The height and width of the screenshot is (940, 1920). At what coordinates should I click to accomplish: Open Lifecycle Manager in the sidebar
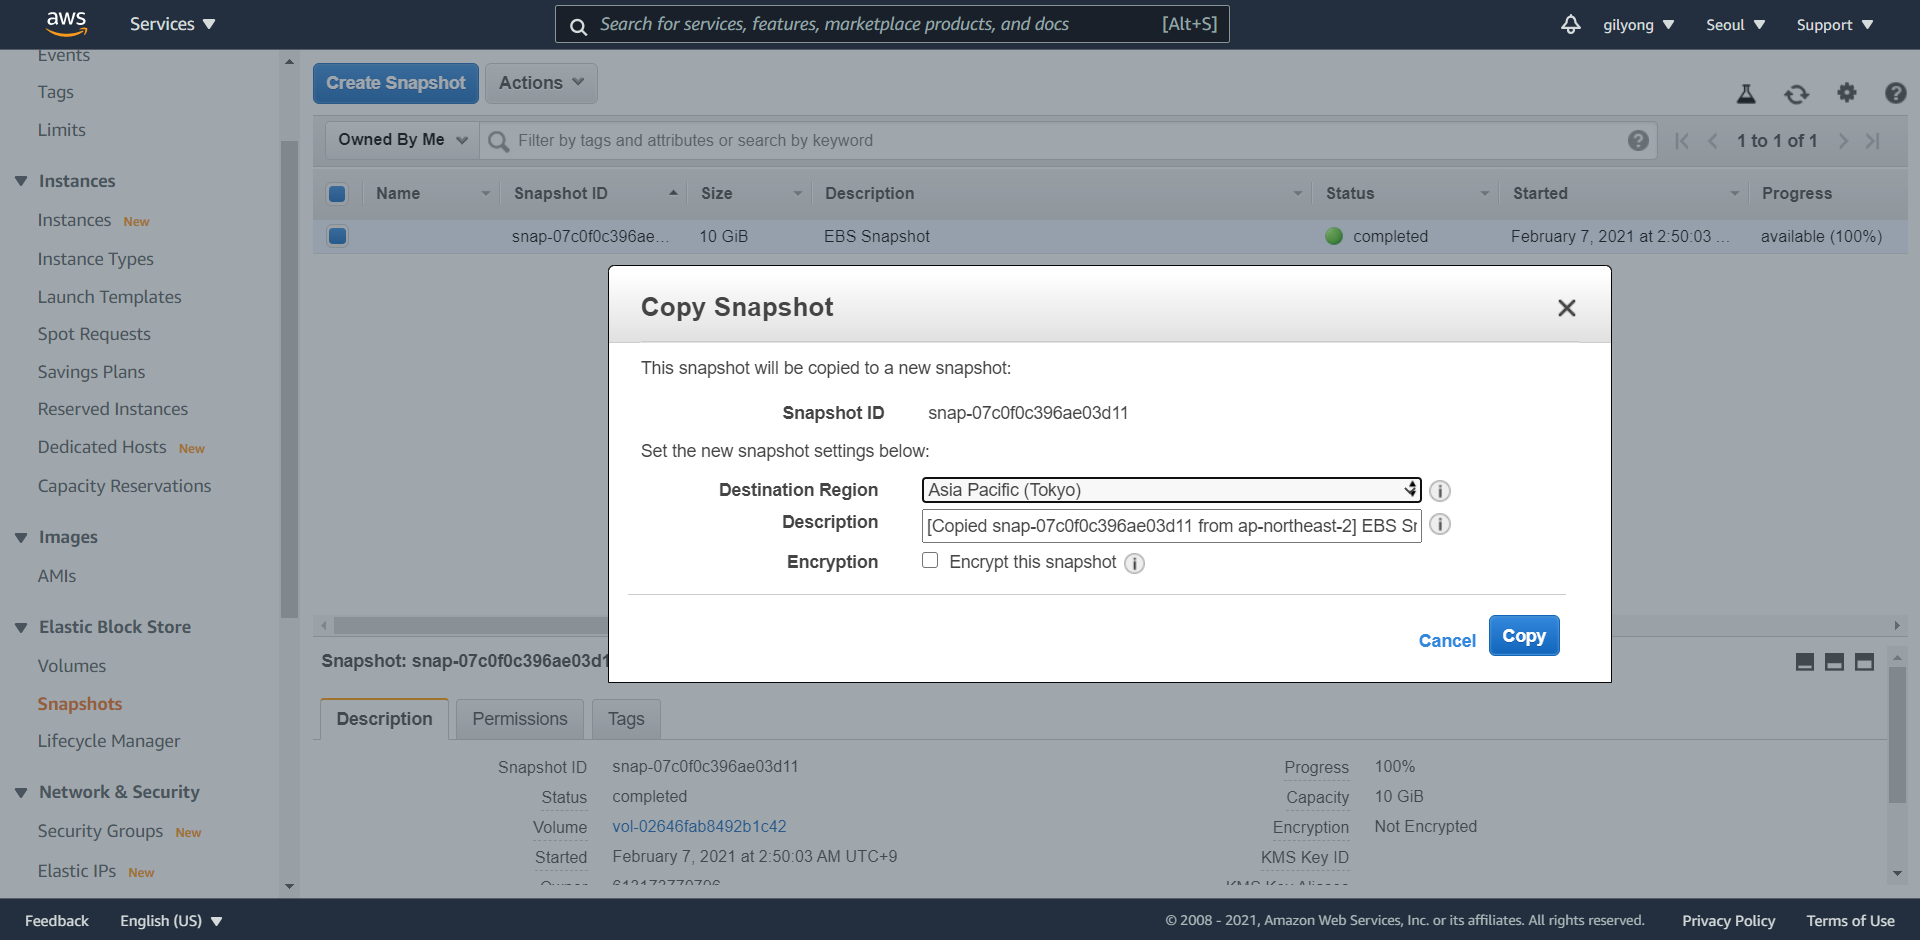click(109, 741)
